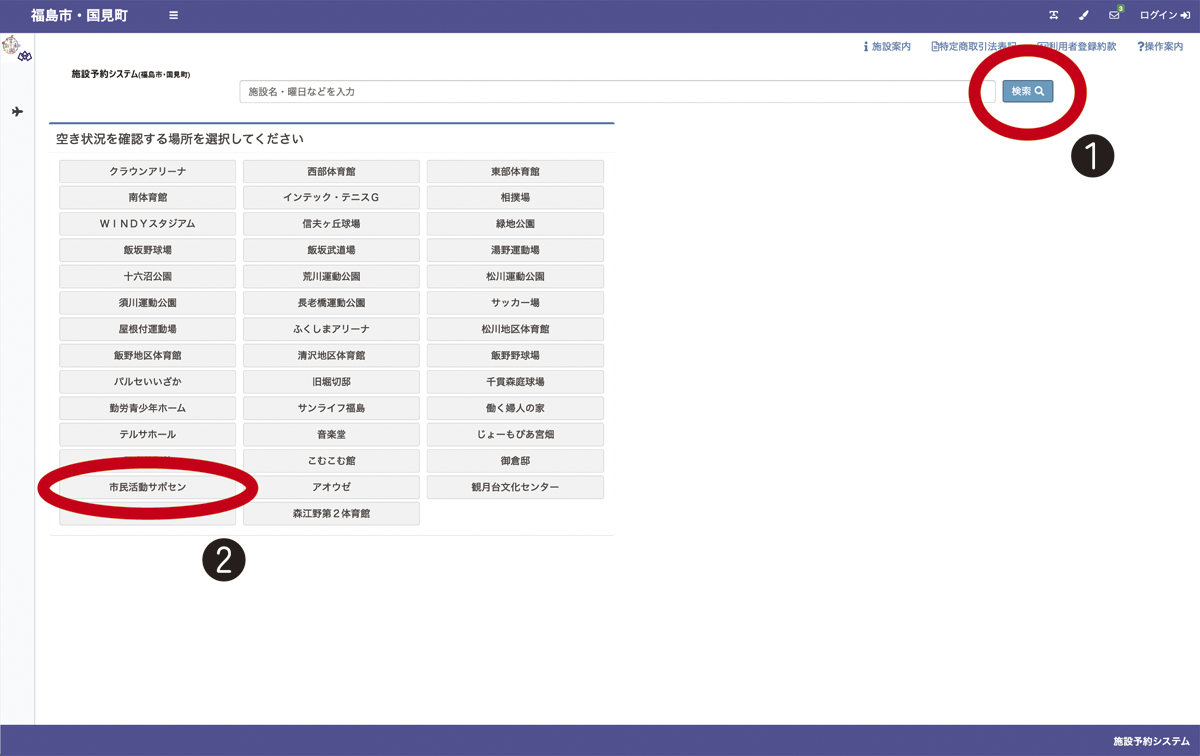1200x756 pixels.
Task: Open the mail notifications showing 3 unread
Action: click(1113, 15)
